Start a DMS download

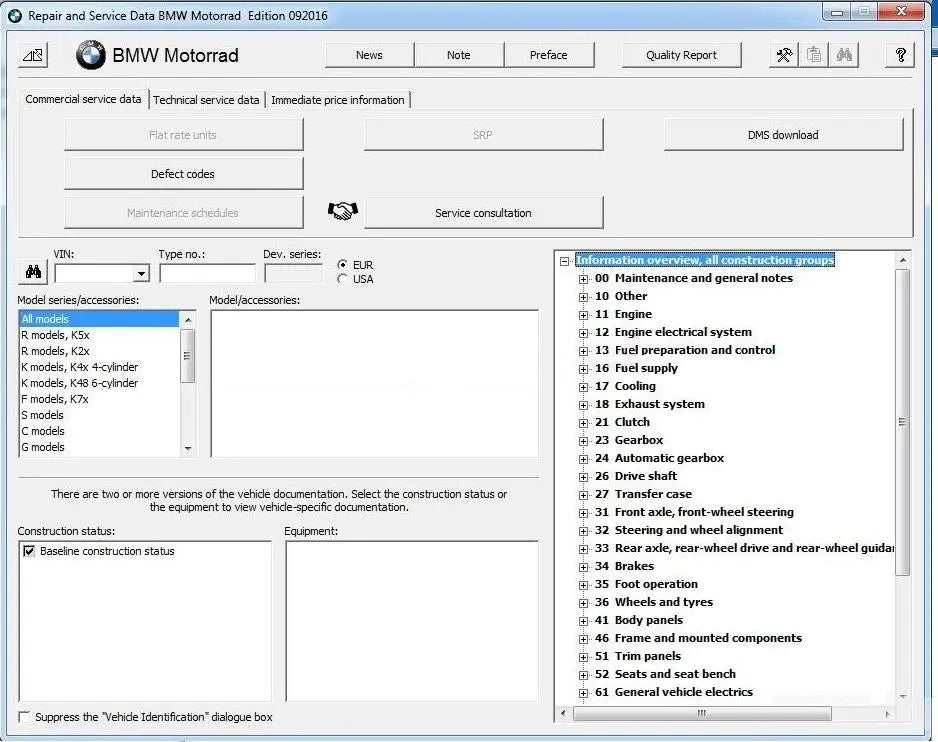coord(783,133)
